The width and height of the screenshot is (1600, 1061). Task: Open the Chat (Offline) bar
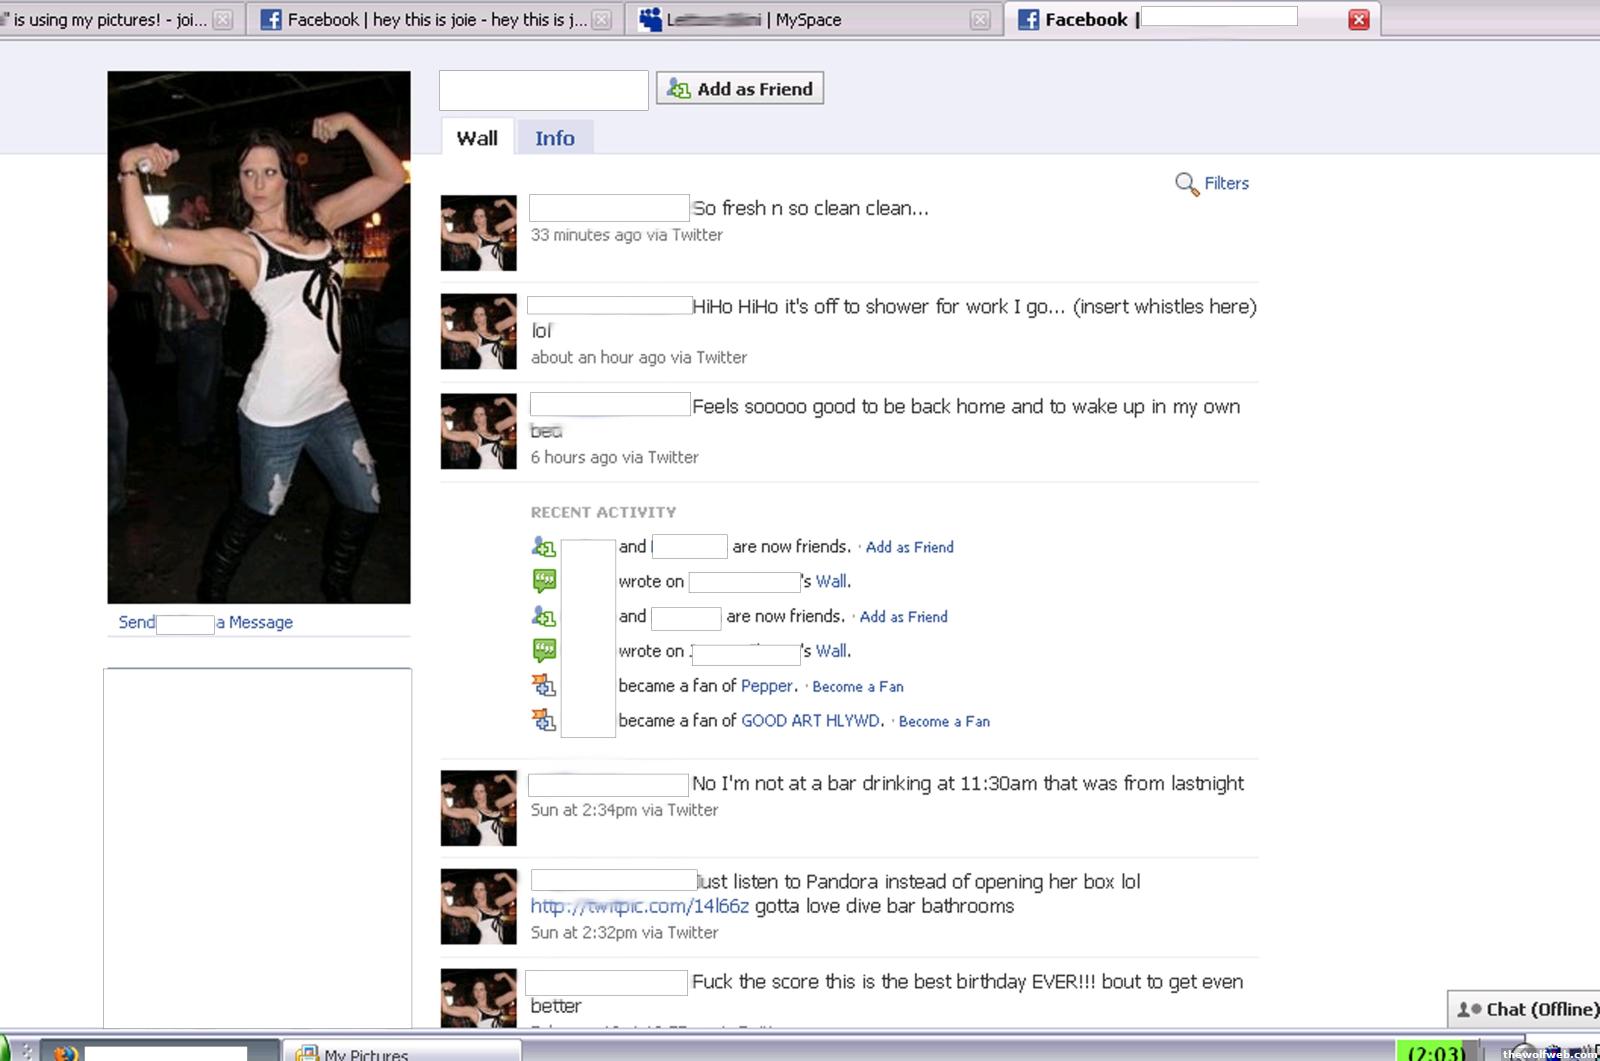1530,1009
